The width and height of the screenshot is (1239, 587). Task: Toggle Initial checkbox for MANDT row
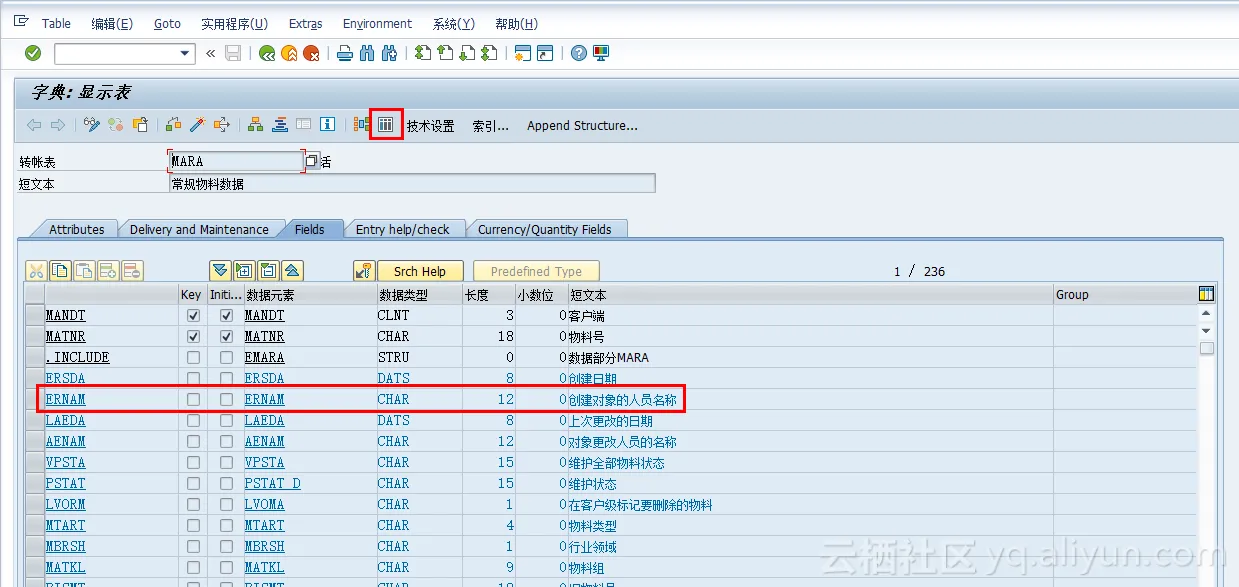click(227, 315)
